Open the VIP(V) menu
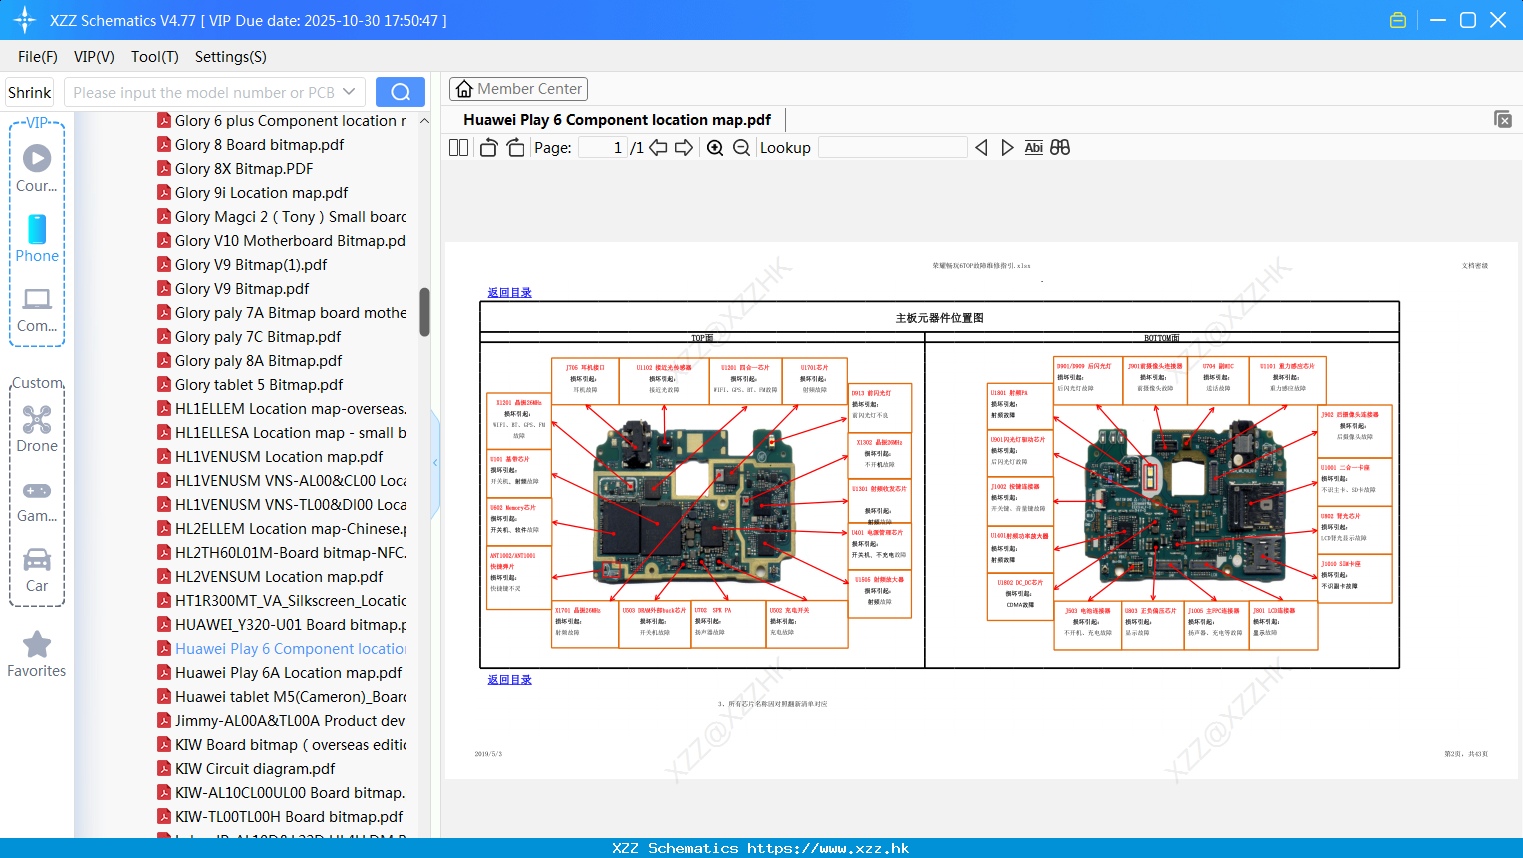1523x858 pixels. coord(94,57)
